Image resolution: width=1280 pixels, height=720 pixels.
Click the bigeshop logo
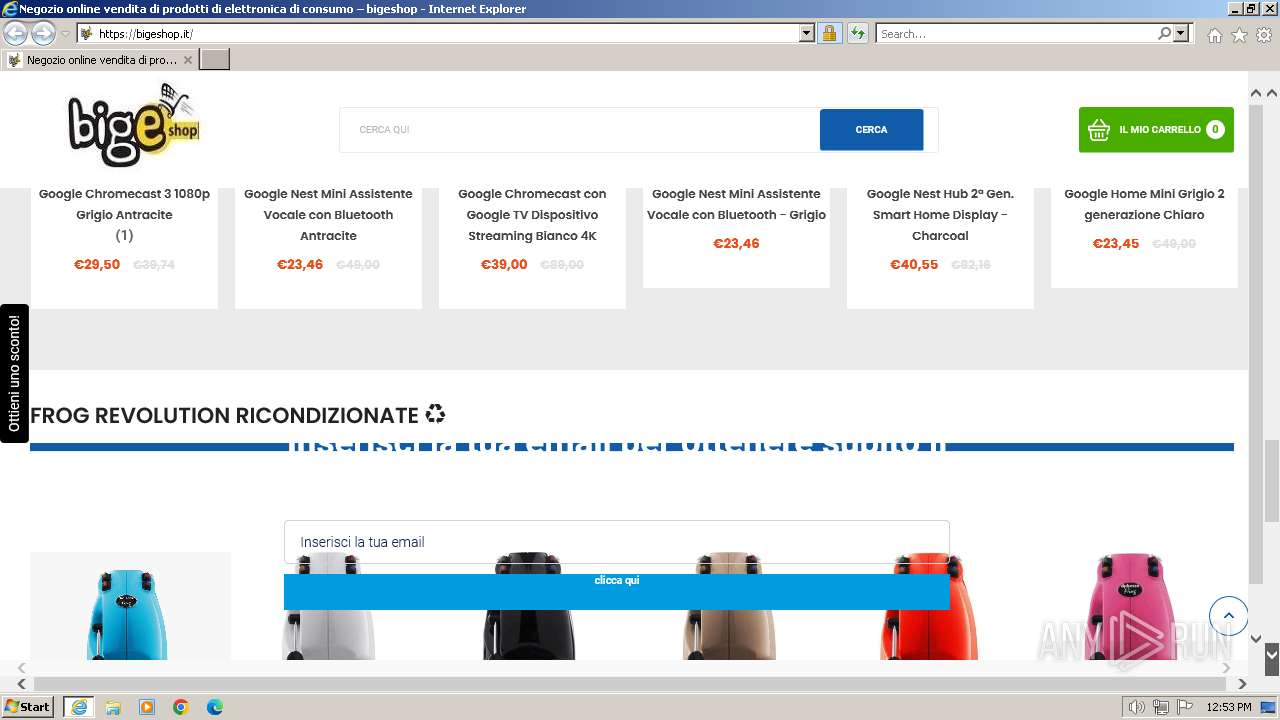pyautogui.click(x=134, y=127)
